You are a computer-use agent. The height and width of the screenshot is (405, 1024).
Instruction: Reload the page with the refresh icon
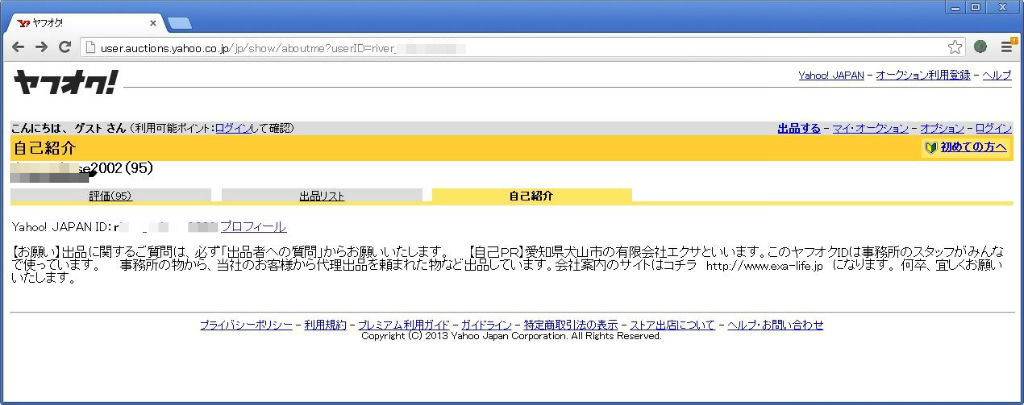(x=65, y=47)
